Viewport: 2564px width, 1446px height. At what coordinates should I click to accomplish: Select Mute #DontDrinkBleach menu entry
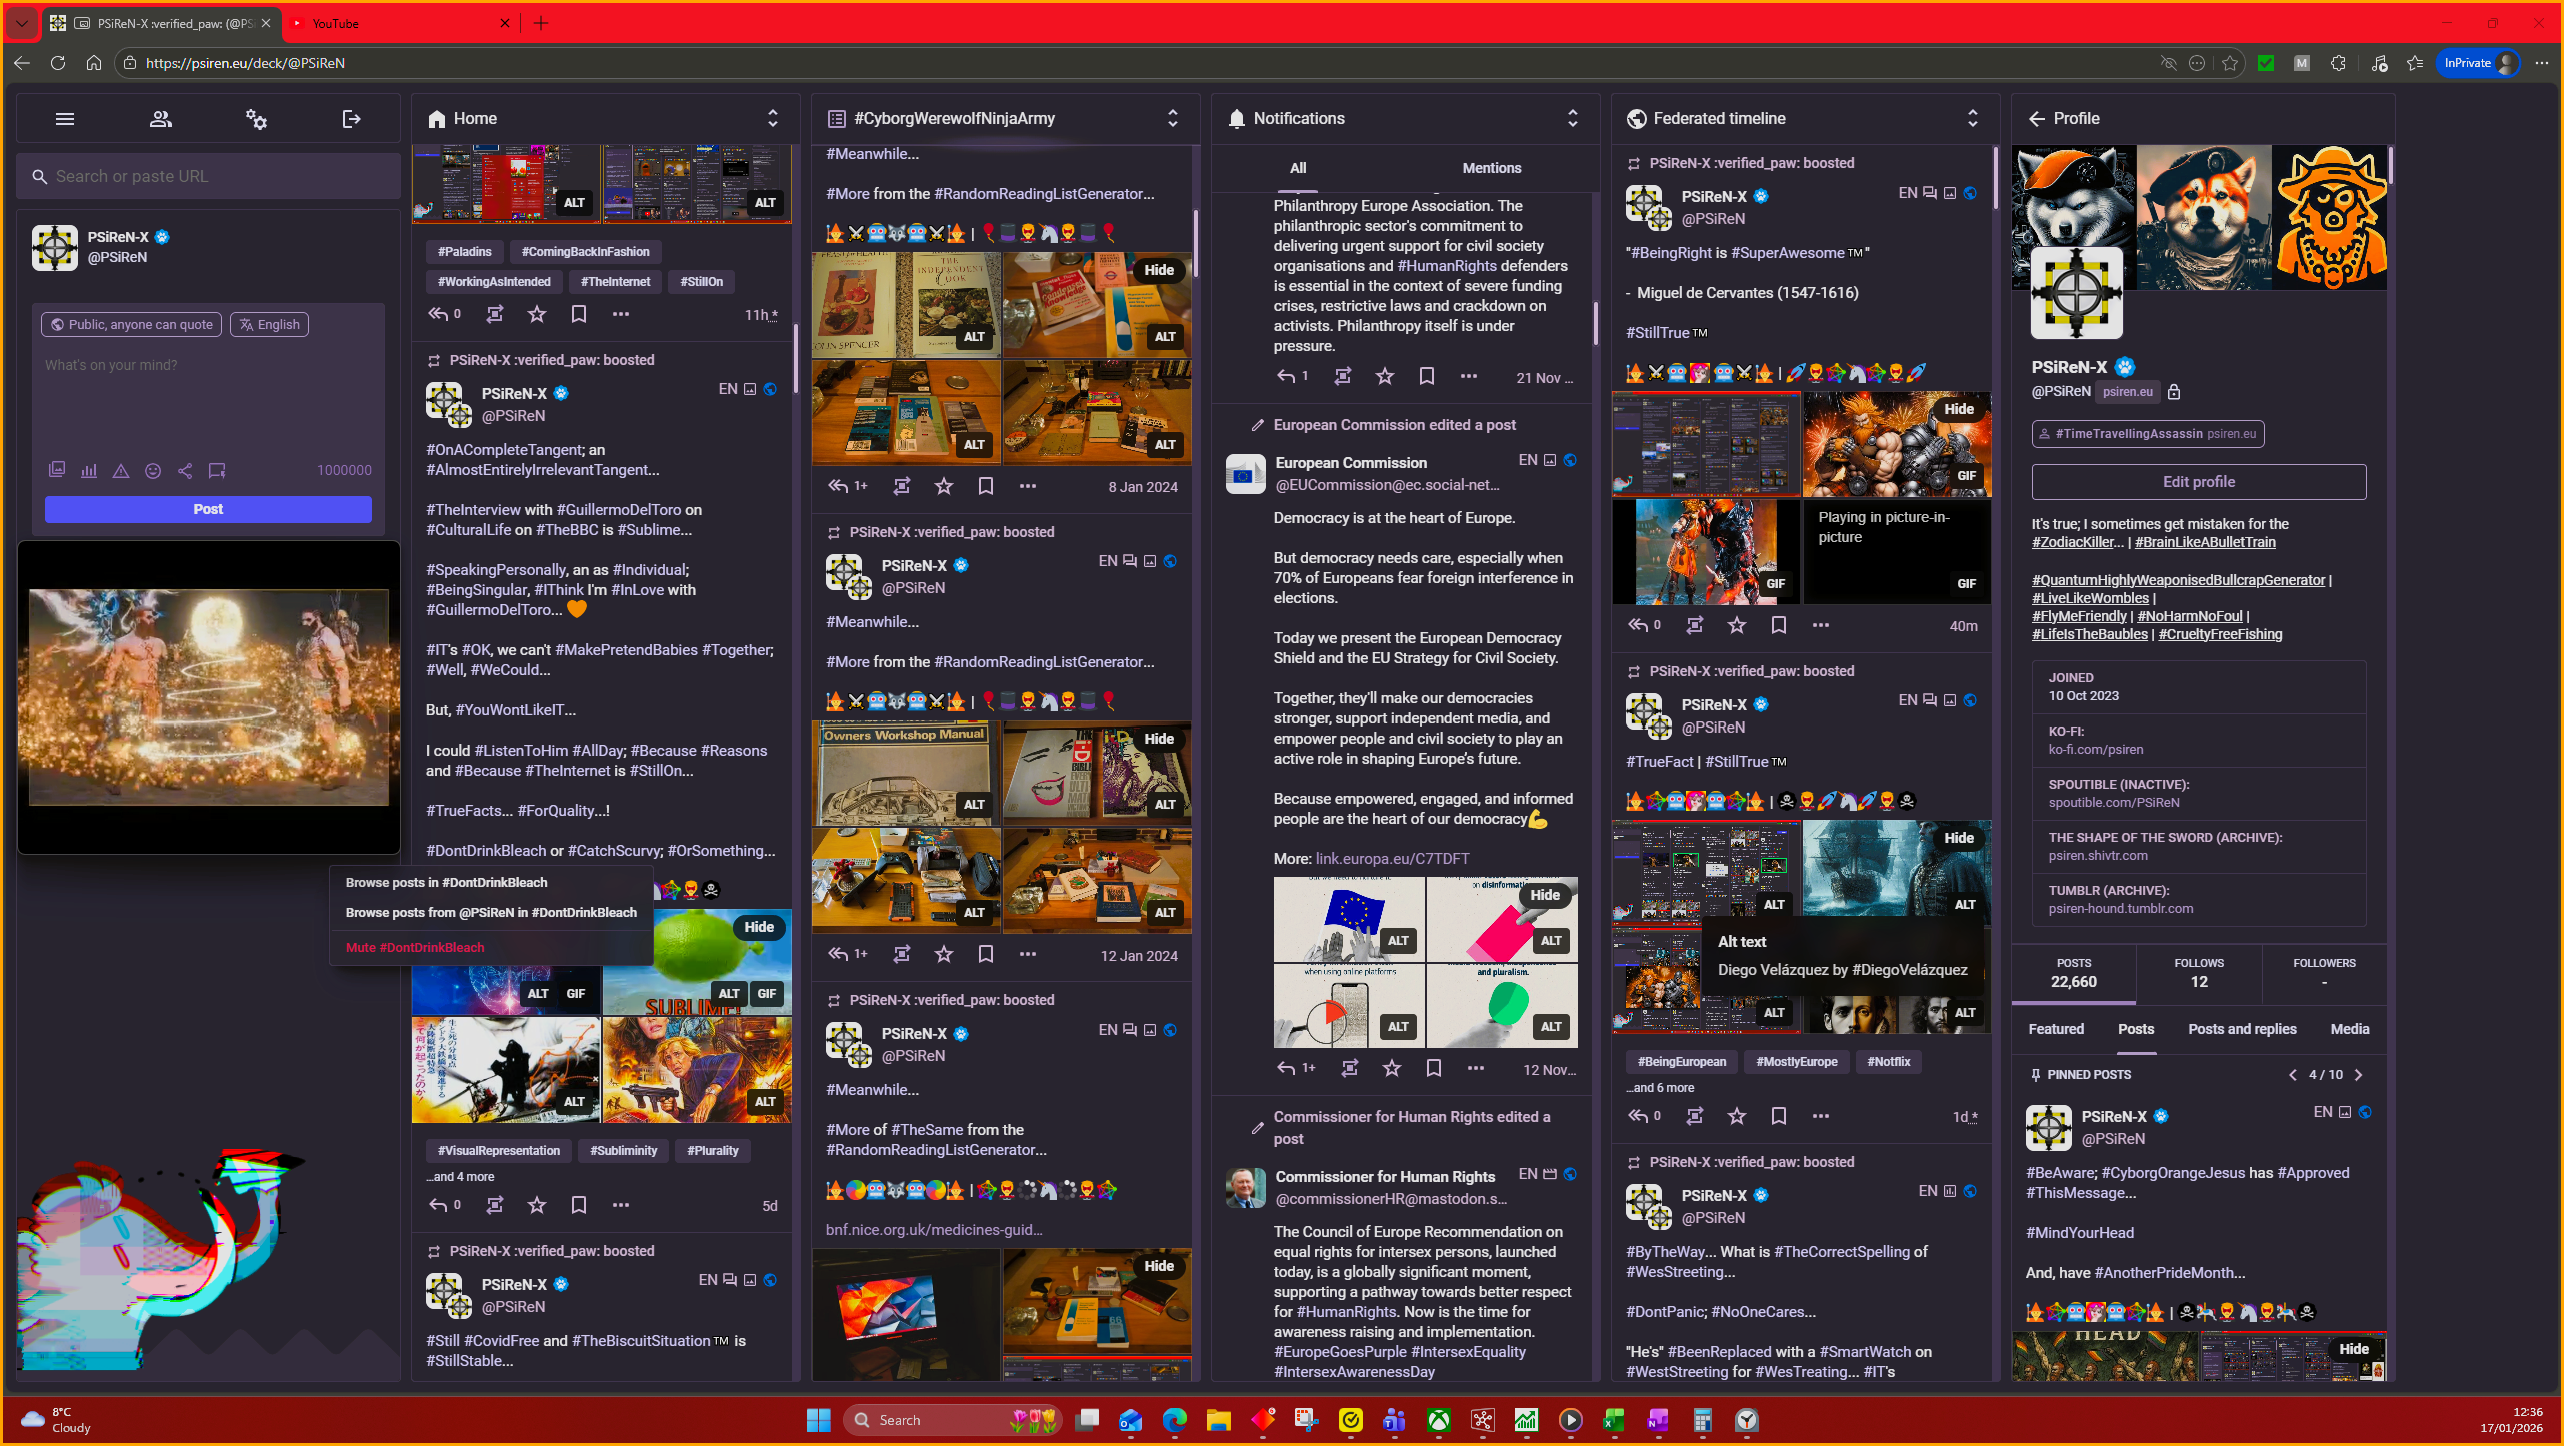(x=415, y=947)
